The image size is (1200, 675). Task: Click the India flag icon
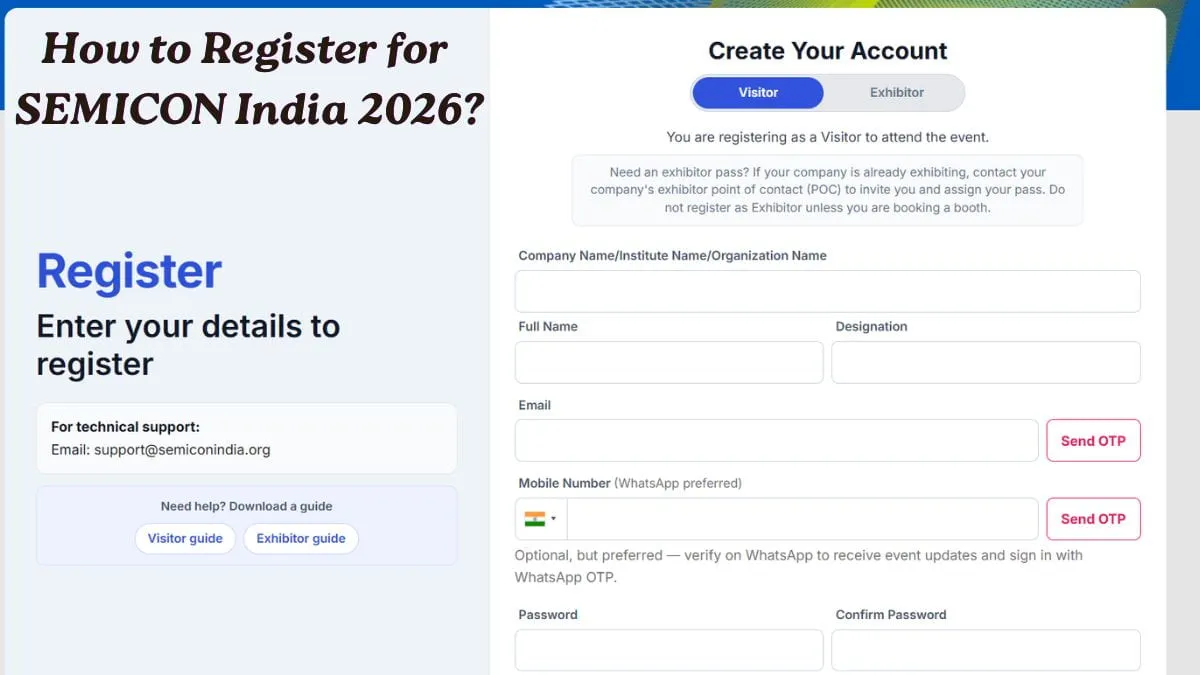coord(535,519)
